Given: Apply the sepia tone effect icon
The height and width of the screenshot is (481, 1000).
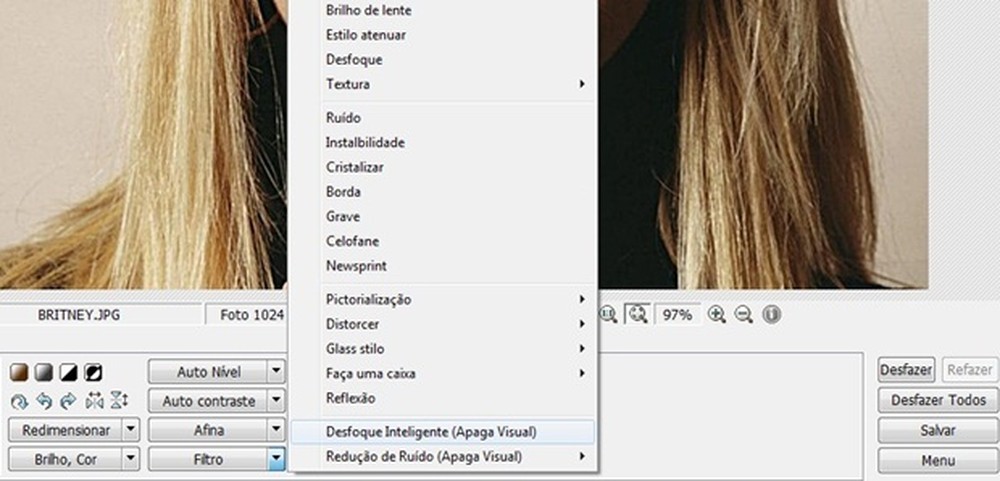Looking at the screenshot, I should pyautogui.click(x=20, y=373).
